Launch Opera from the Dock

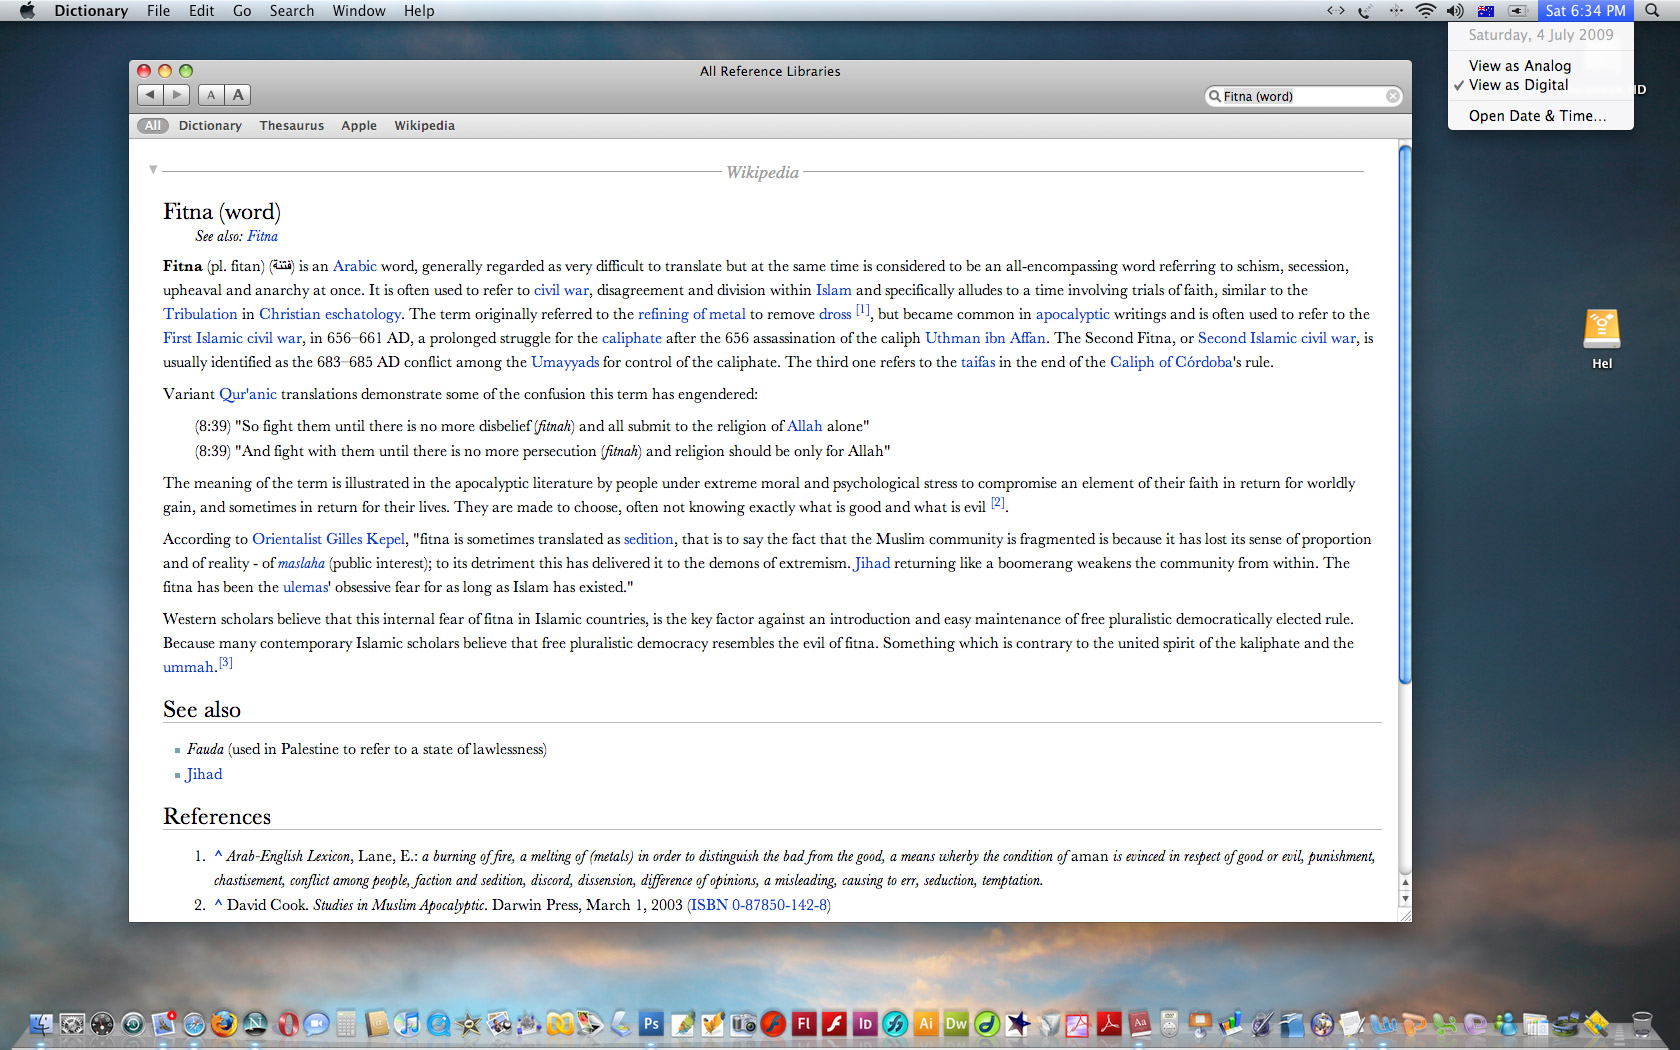(287, 1024)
